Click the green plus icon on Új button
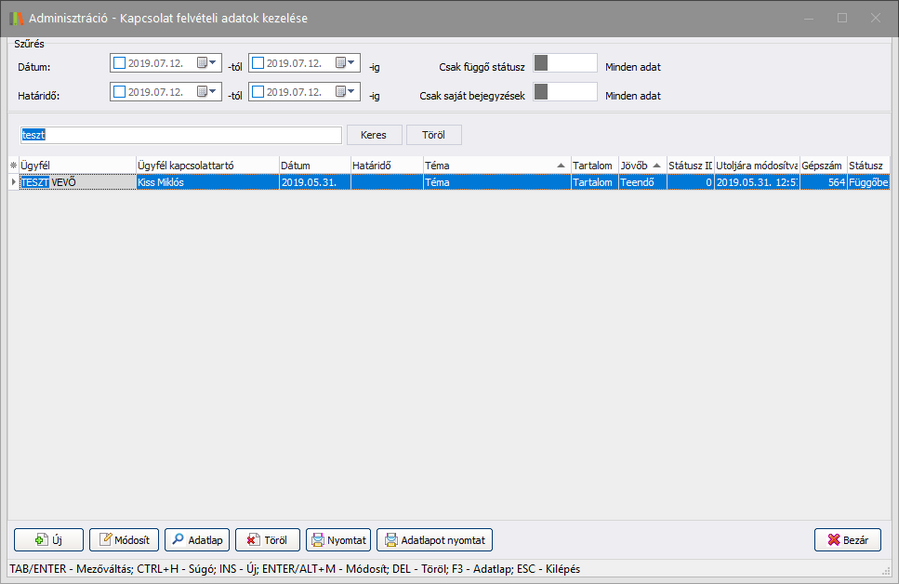This screenshot has height=584, width=899. coord(41,540)
